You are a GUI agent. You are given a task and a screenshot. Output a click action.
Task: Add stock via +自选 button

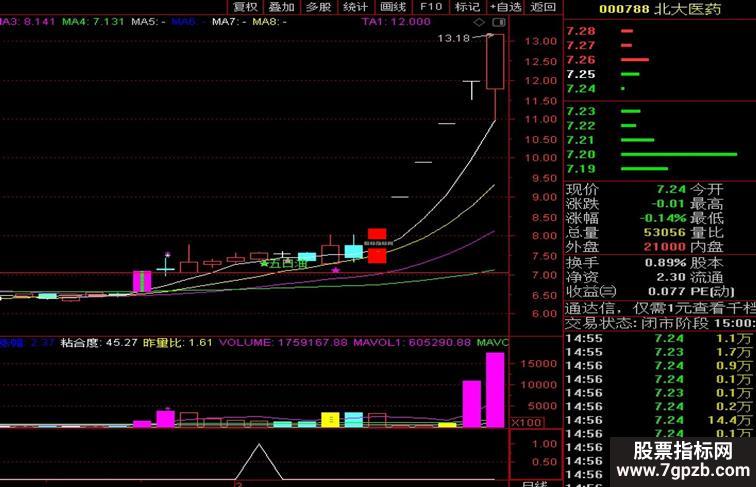(505, 7)
